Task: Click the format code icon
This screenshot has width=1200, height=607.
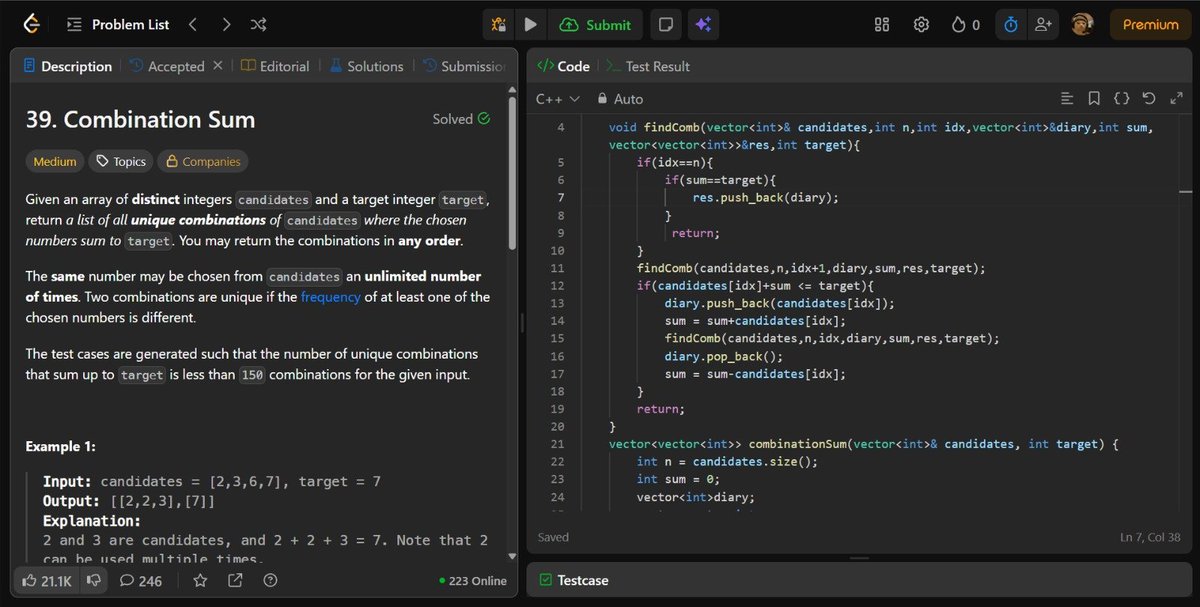Action: pos(1067,99)
